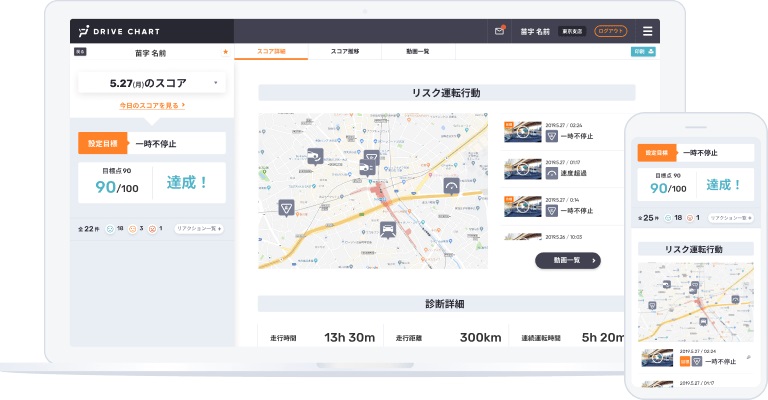Viewport: 768px width, 400px height.
Task: Click stop-sign icon in the 02:24 event row
Action: pos(552,137)
